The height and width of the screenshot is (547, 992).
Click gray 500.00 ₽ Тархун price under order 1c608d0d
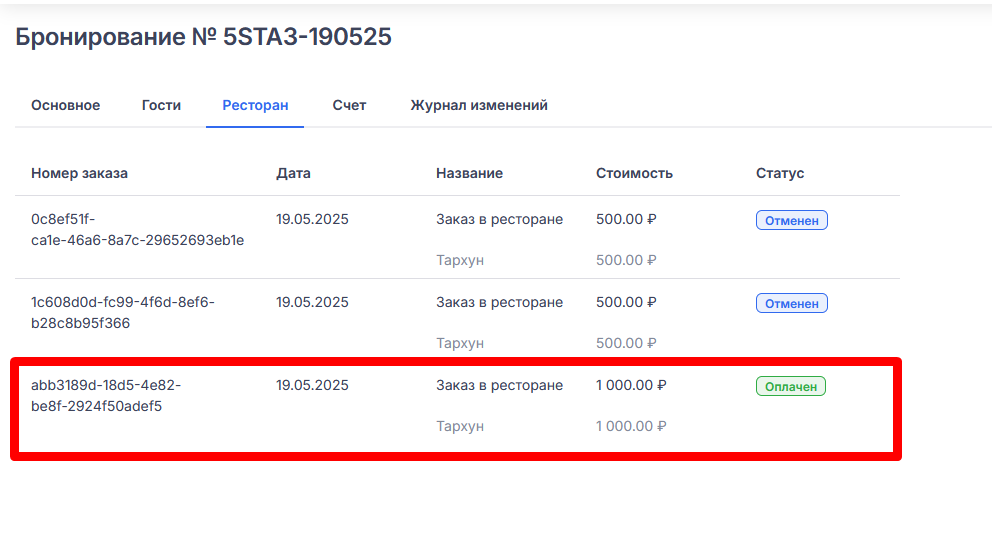point(626,343)
